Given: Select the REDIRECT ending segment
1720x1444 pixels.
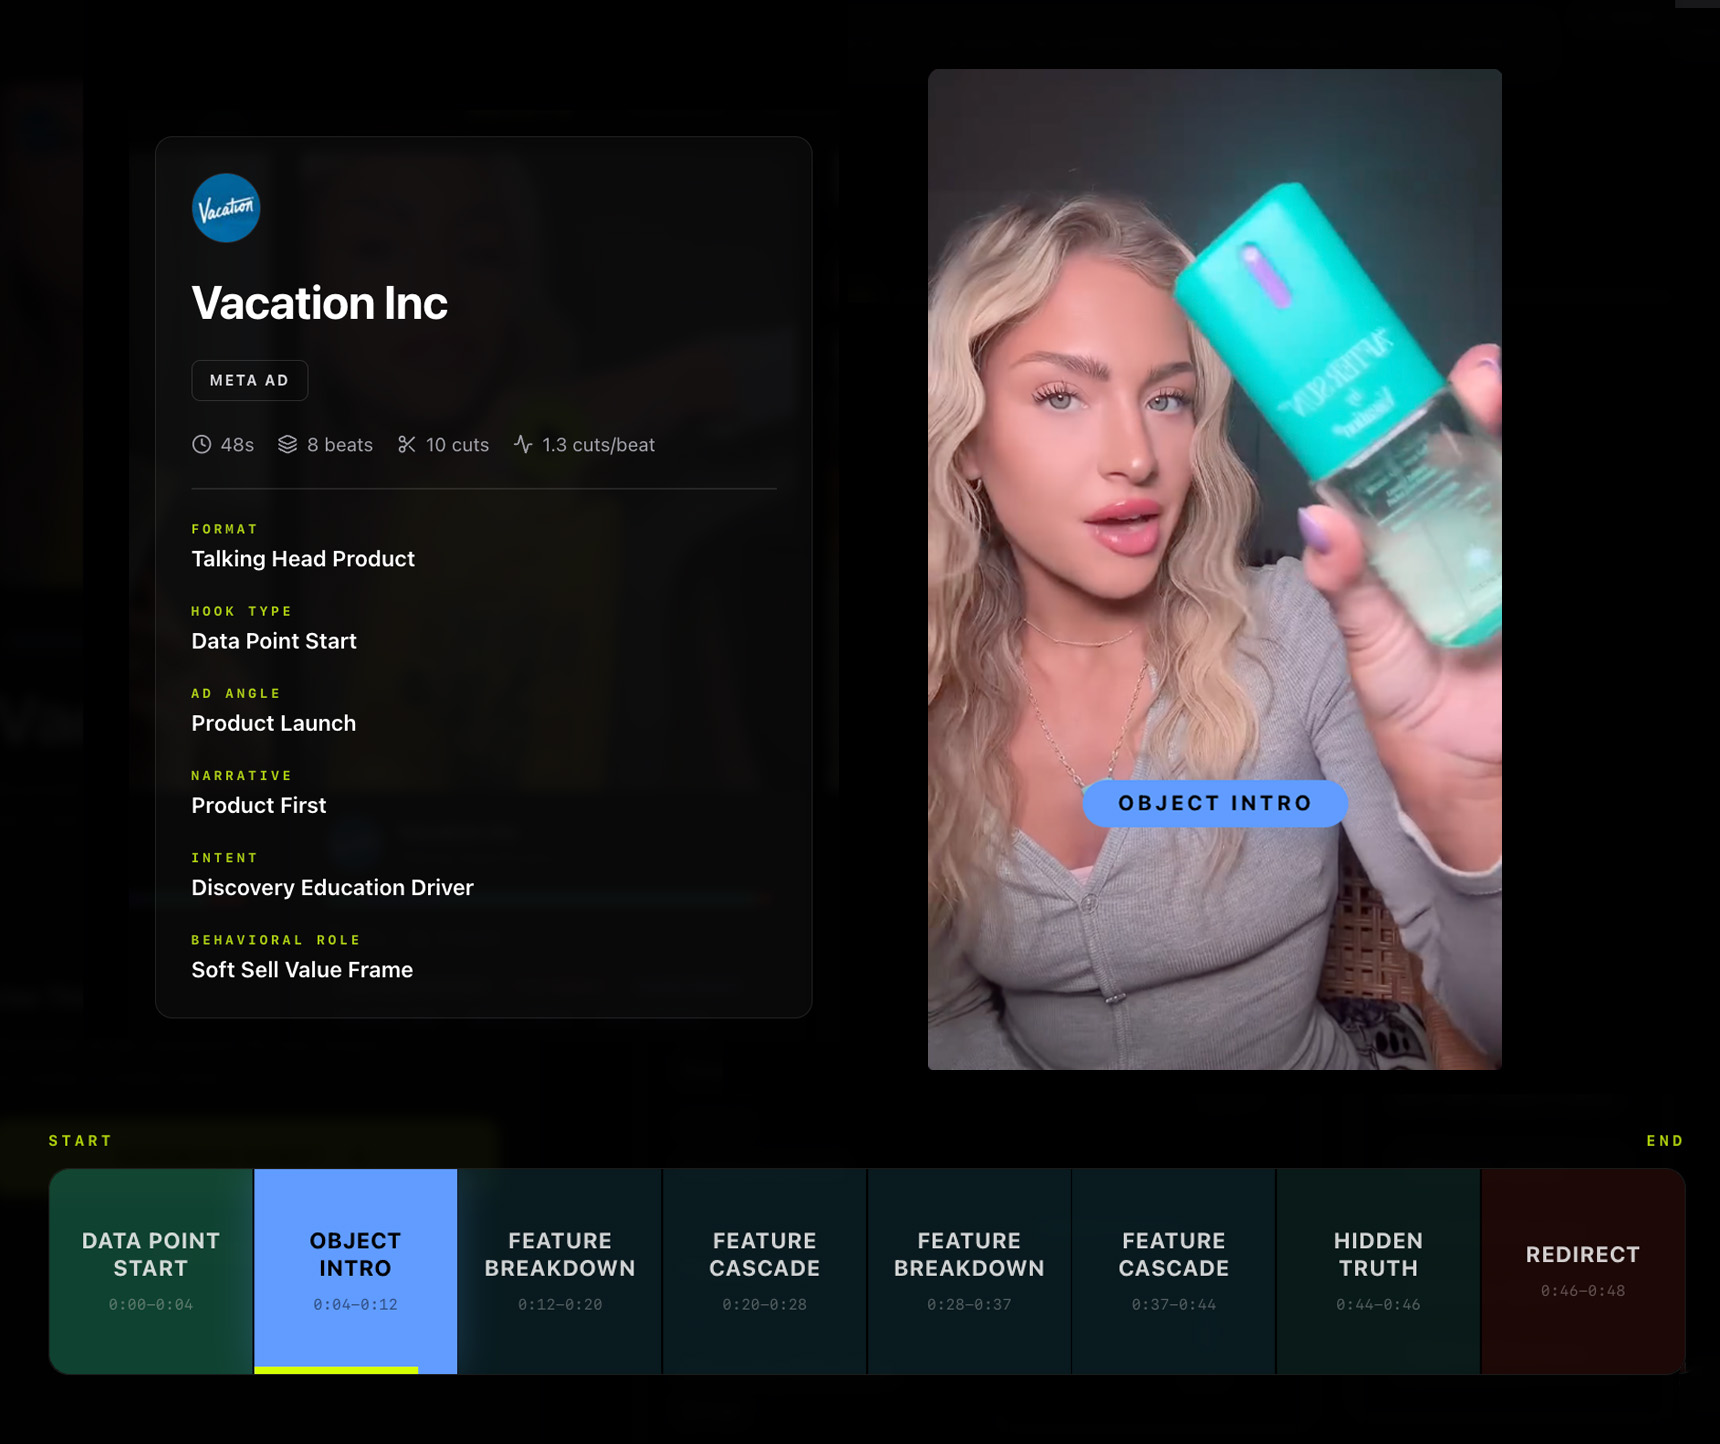Looking at the screenshot, I should (x=1582, y=1270).
